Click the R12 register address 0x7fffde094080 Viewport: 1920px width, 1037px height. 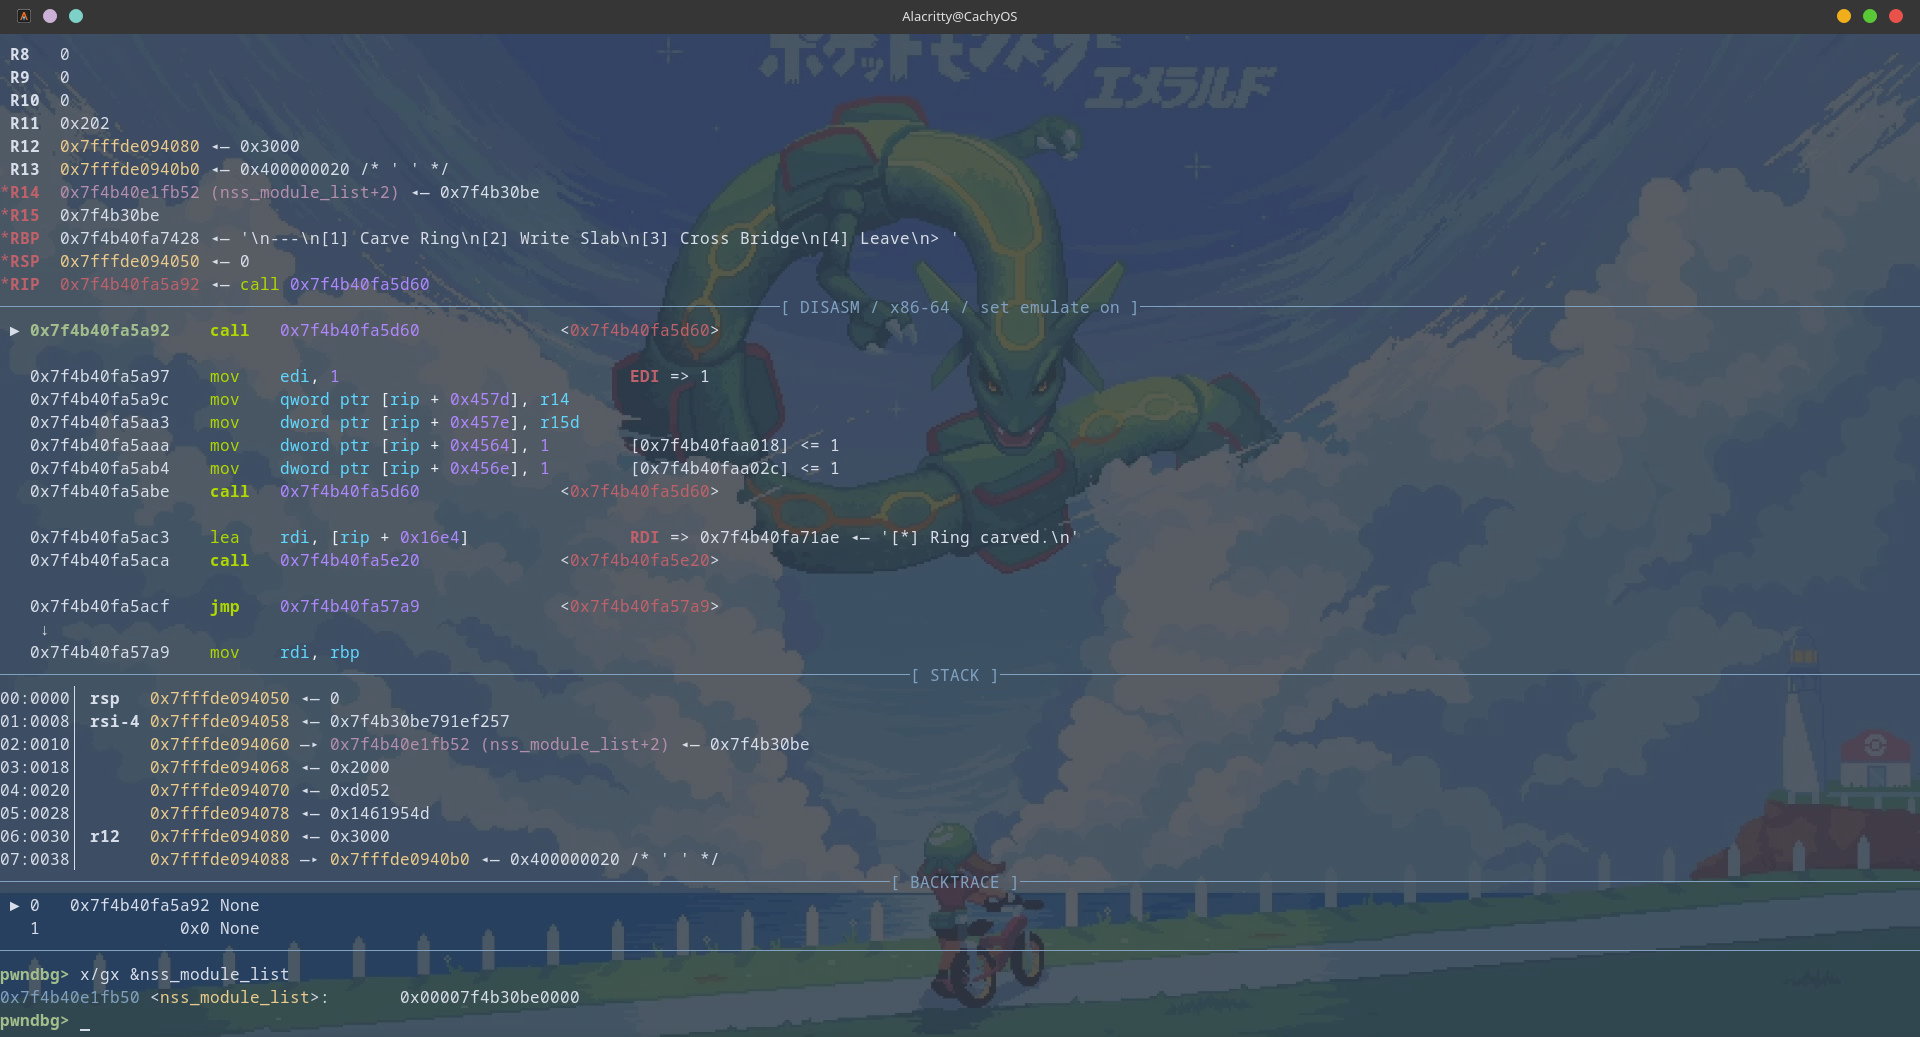coord(130,146)
